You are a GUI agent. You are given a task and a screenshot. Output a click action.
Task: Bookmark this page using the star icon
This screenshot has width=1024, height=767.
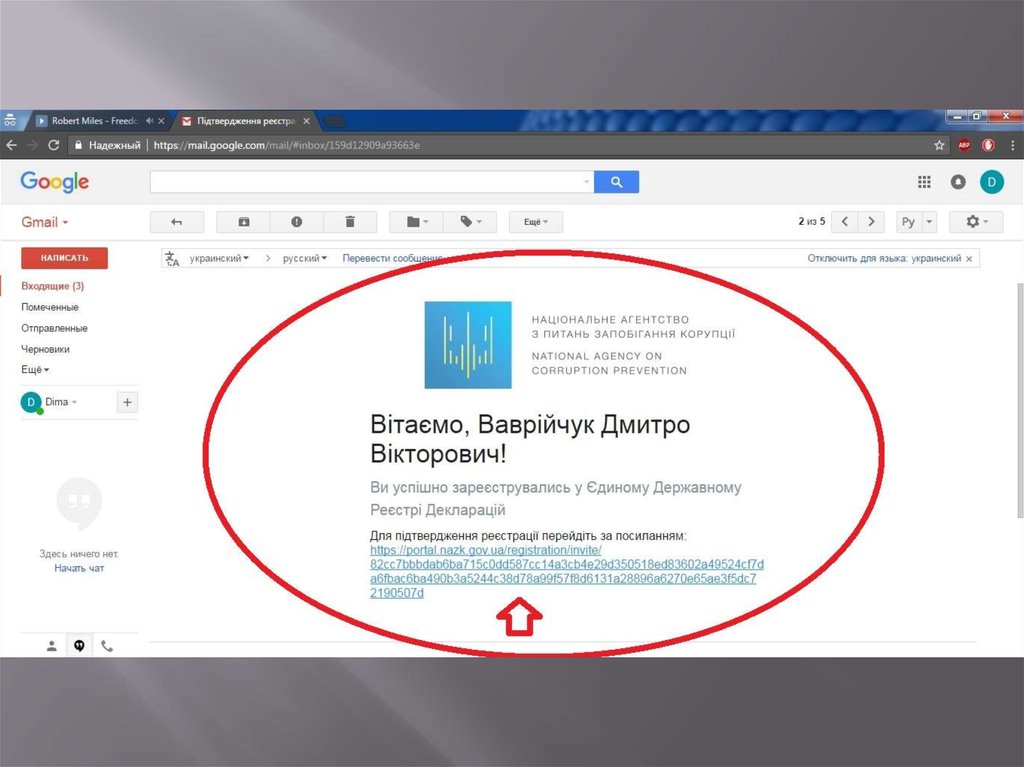939,145
